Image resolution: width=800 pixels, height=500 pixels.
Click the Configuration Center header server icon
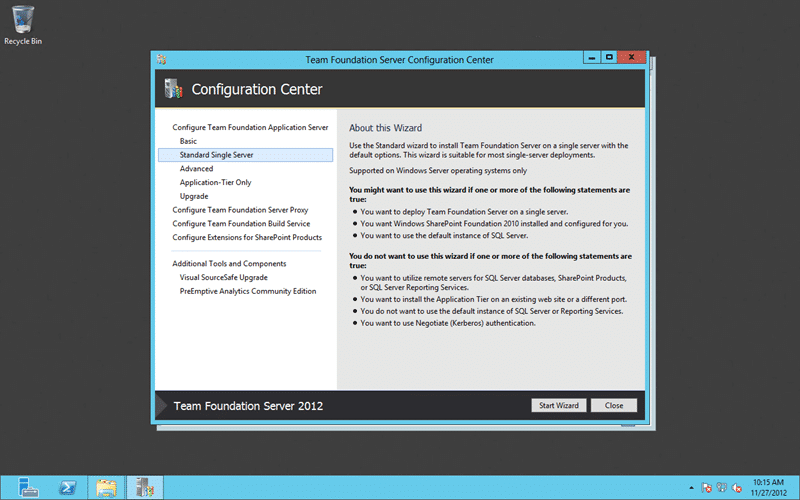tap(173, 89)
